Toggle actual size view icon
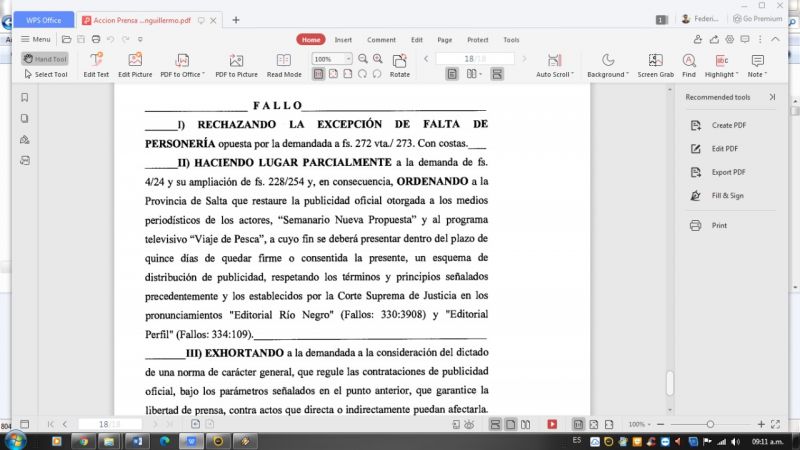Viewport: 800px width, 450px height. pos(318,74)
